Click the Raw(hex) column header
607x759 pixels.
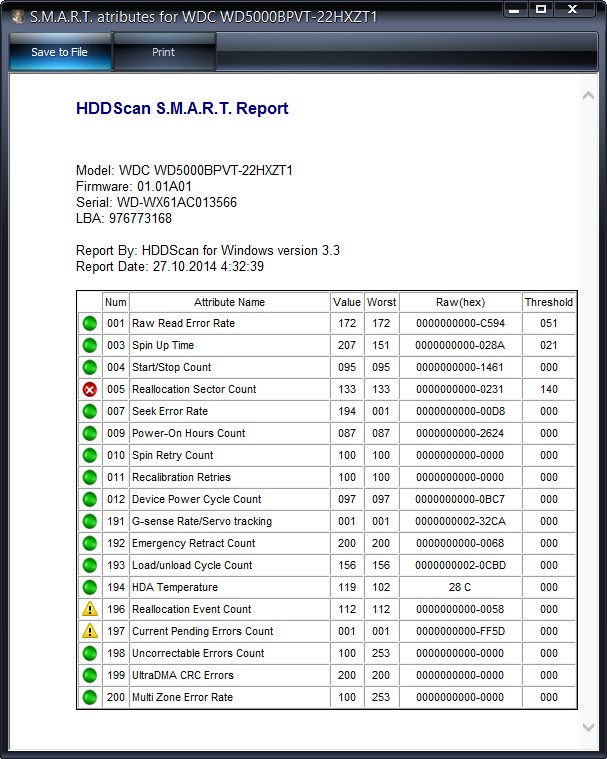[460, 302]
